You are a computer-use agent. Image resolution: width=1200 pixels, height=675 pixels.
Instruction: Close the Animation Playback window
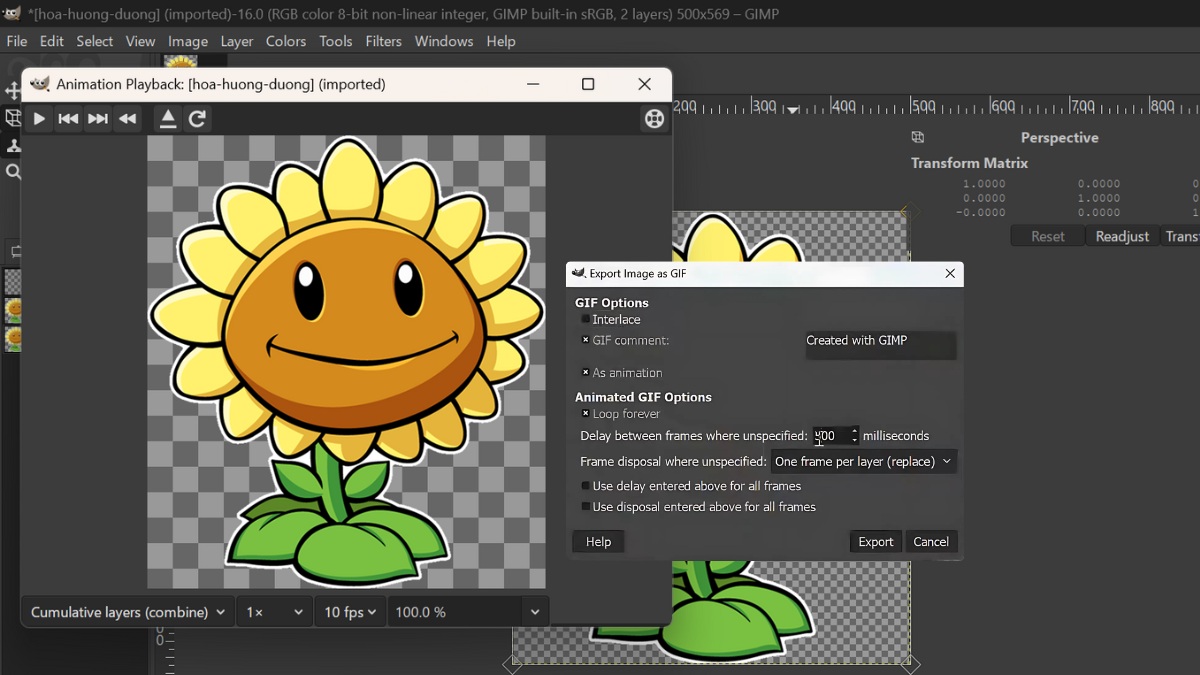(645, 85)
